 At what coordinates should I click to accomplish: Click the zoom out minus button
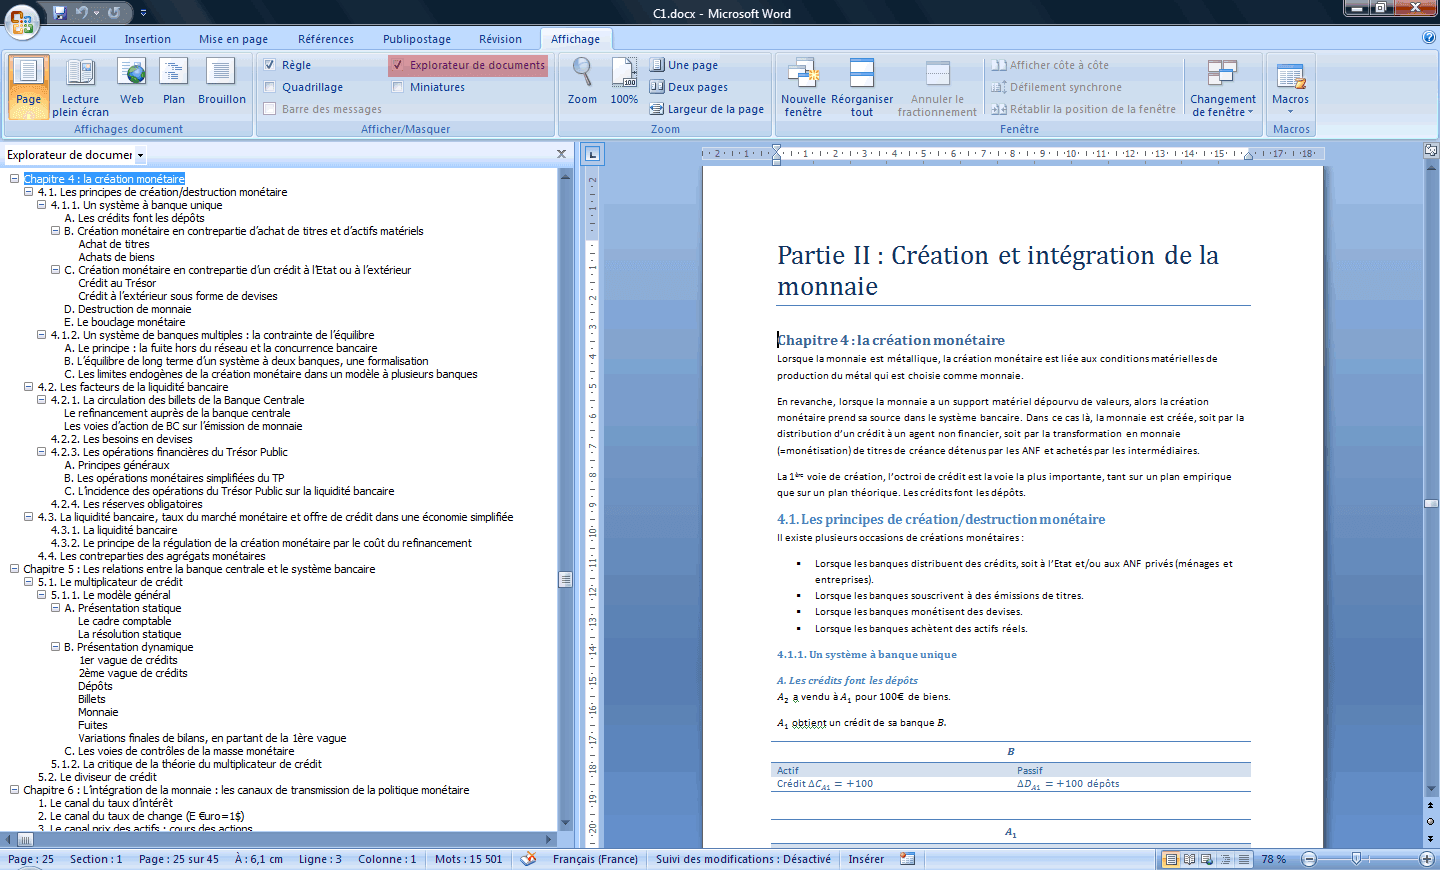[1309, 859]
